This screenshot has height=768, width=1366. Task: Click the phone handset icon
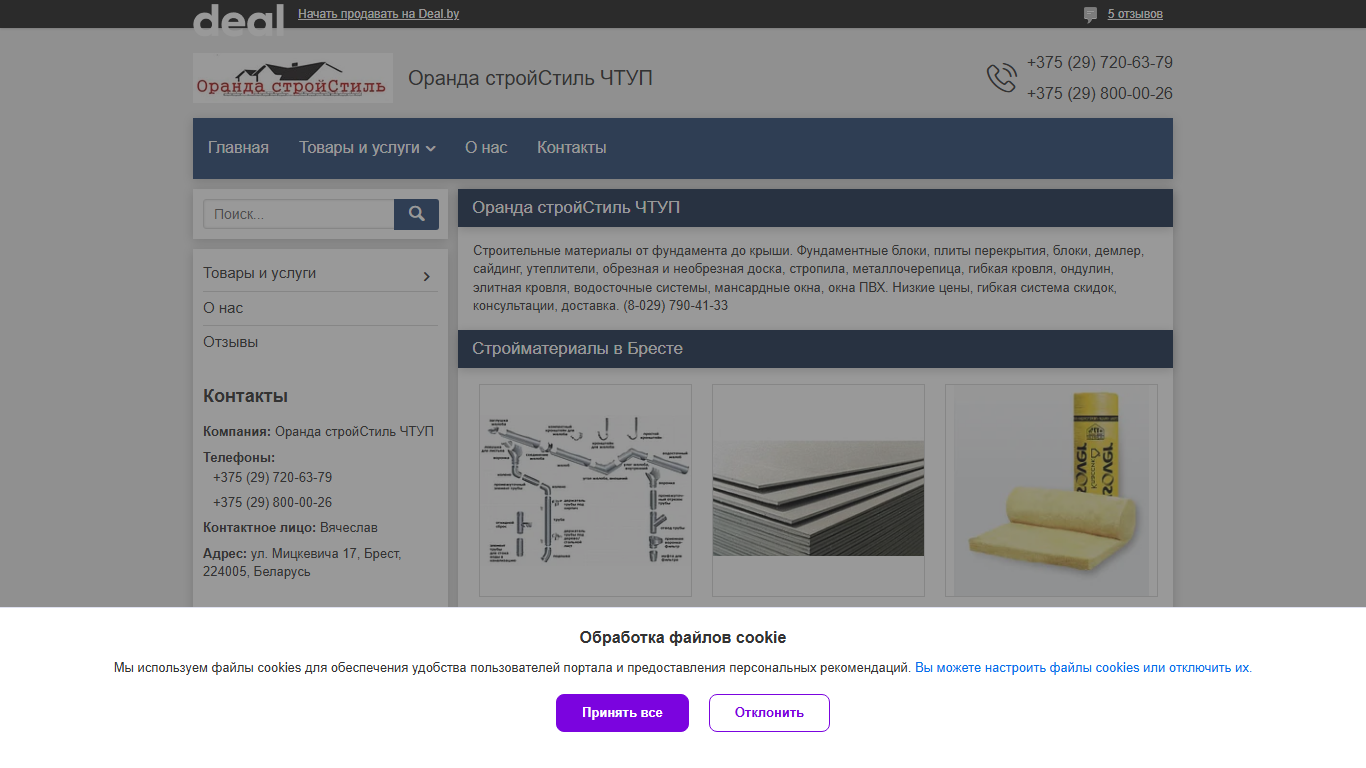(x=1001, y=78)
